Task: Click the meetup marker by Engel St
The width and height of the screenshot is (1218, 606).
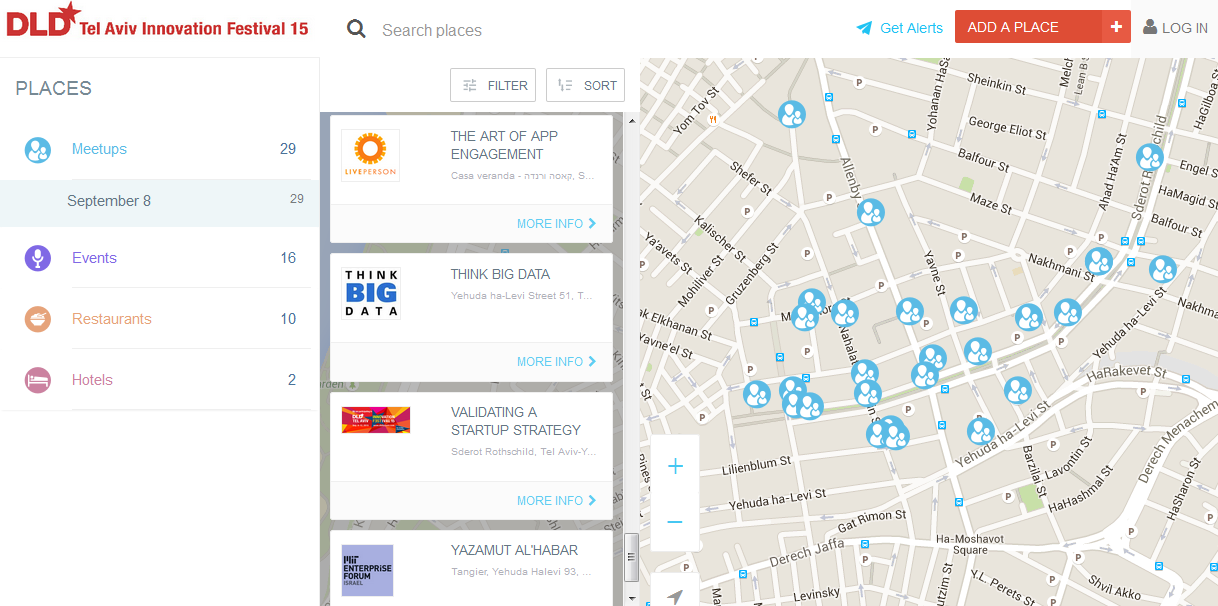Action: point(1150,157)
